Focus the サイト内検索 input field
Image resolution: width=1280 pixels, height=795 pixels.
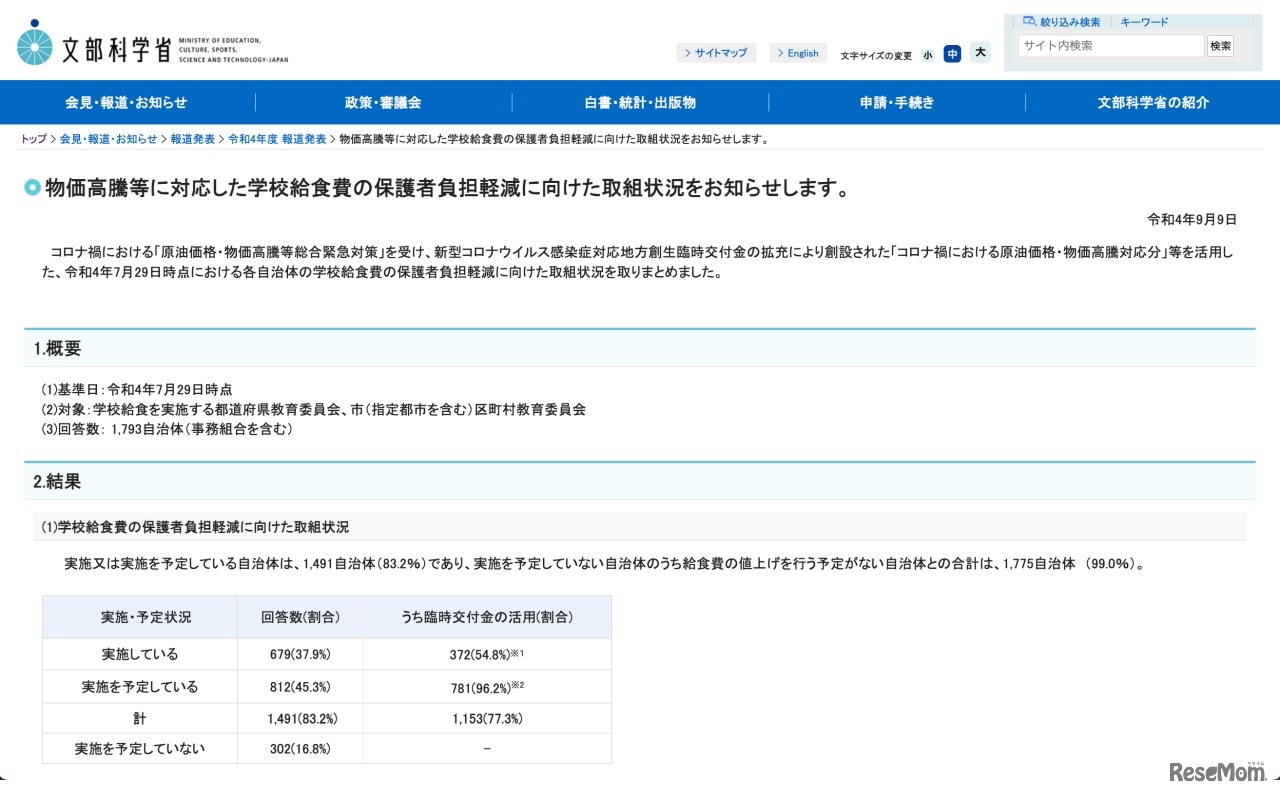1110,46
